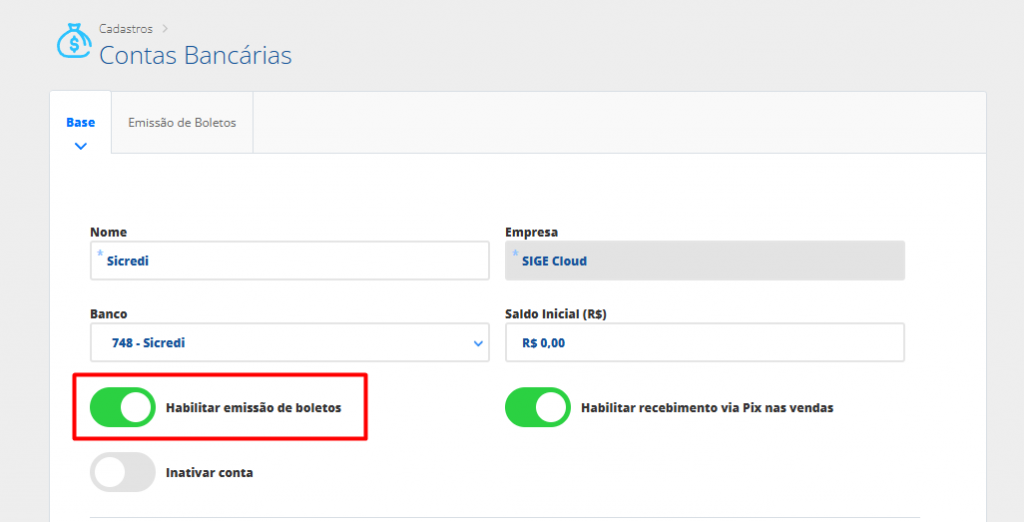Open the Banco dropdown arrow
The image size is (1024, 522).
pyautogui.click(x=477, y=343)
